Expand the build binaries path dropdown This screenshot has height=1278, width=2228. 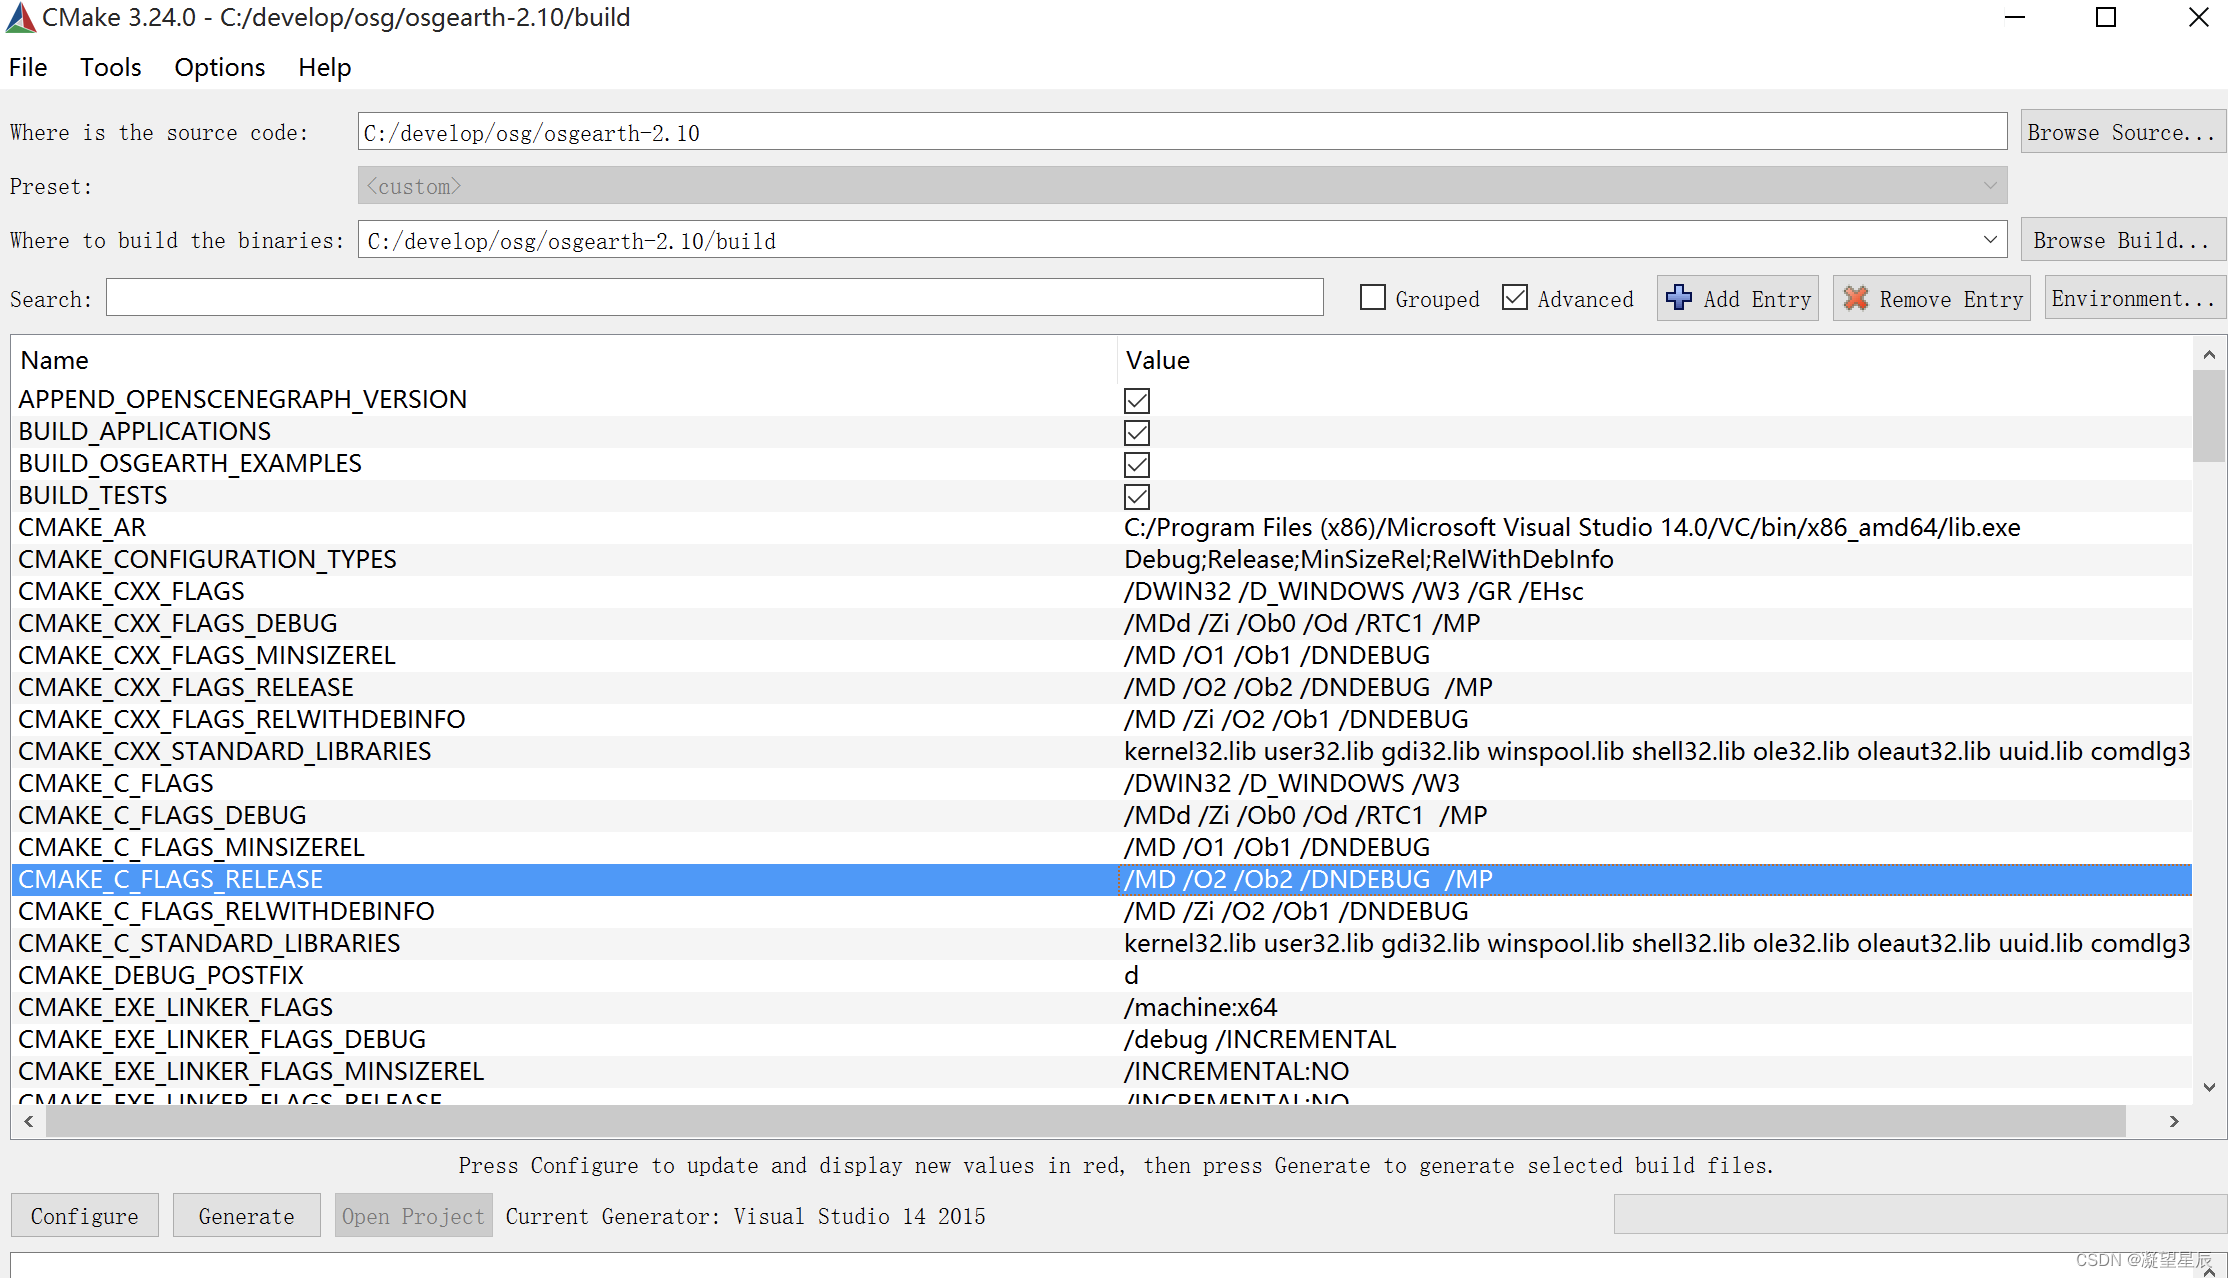tap(1990, 240)
